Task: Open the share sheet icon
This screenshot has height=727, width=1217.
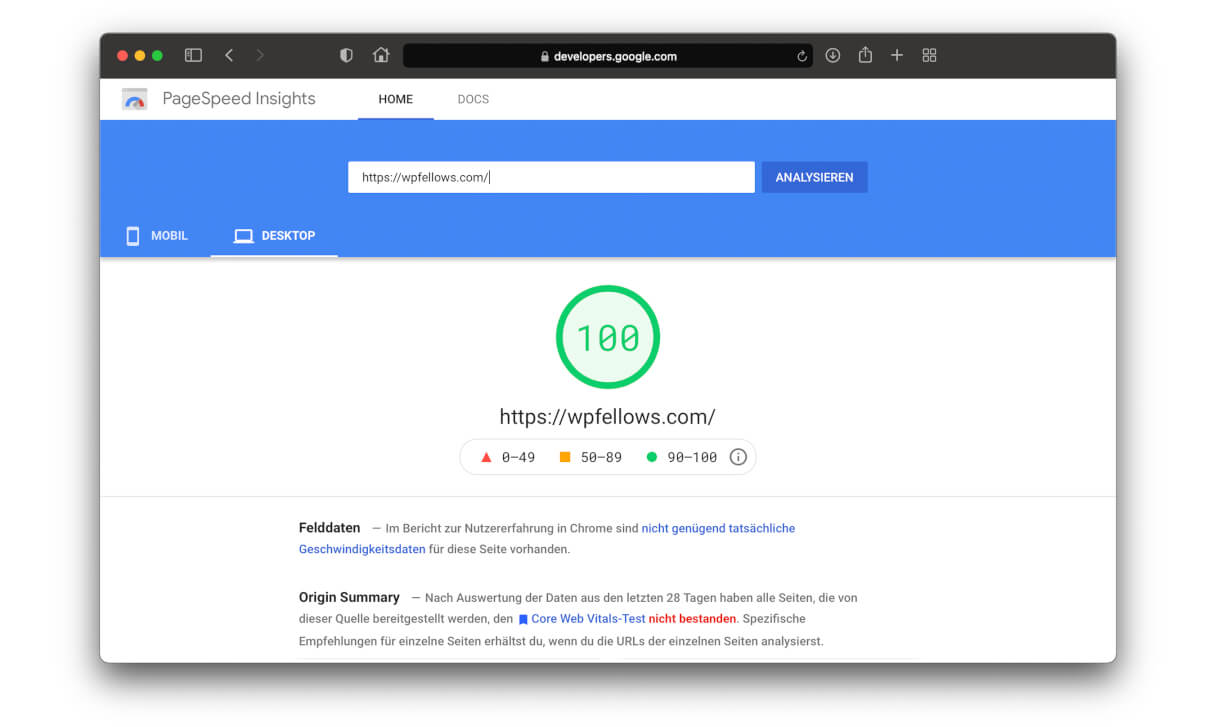Action: tap(865, 55)
